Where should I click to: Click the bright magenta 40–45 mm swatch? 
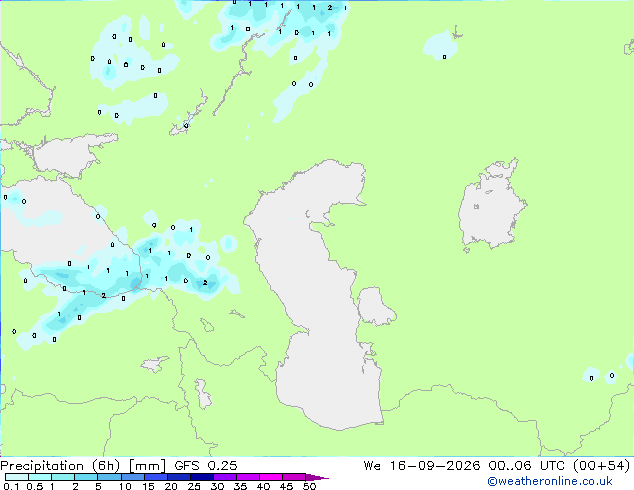coord(271,477)
